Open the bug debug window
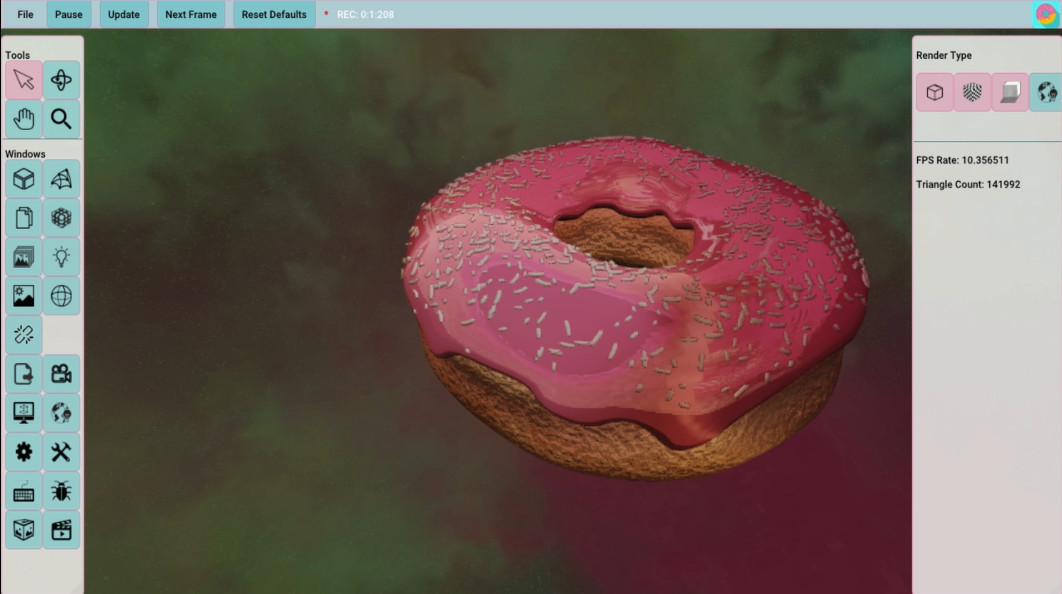The image size is (1062, 594). click(x=62, y=491)
